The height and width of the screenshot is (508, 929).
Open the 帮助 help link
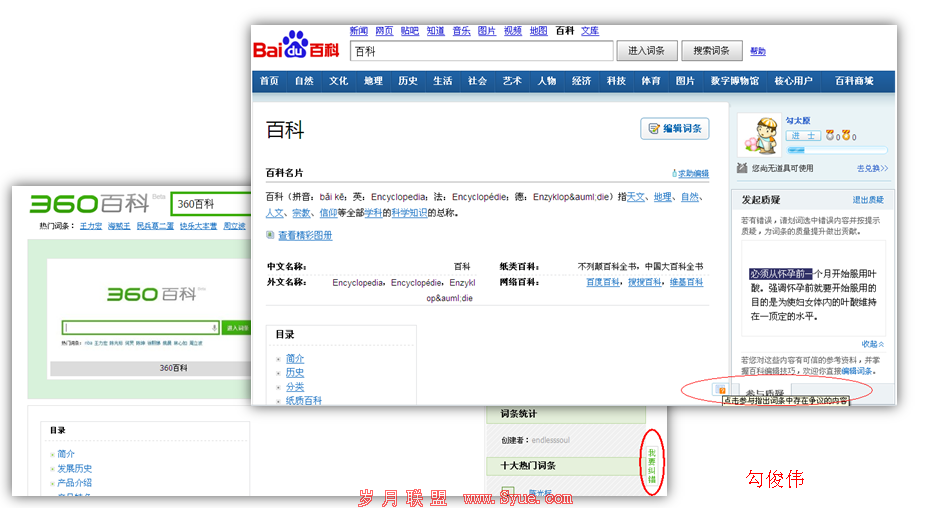(758, 51)
